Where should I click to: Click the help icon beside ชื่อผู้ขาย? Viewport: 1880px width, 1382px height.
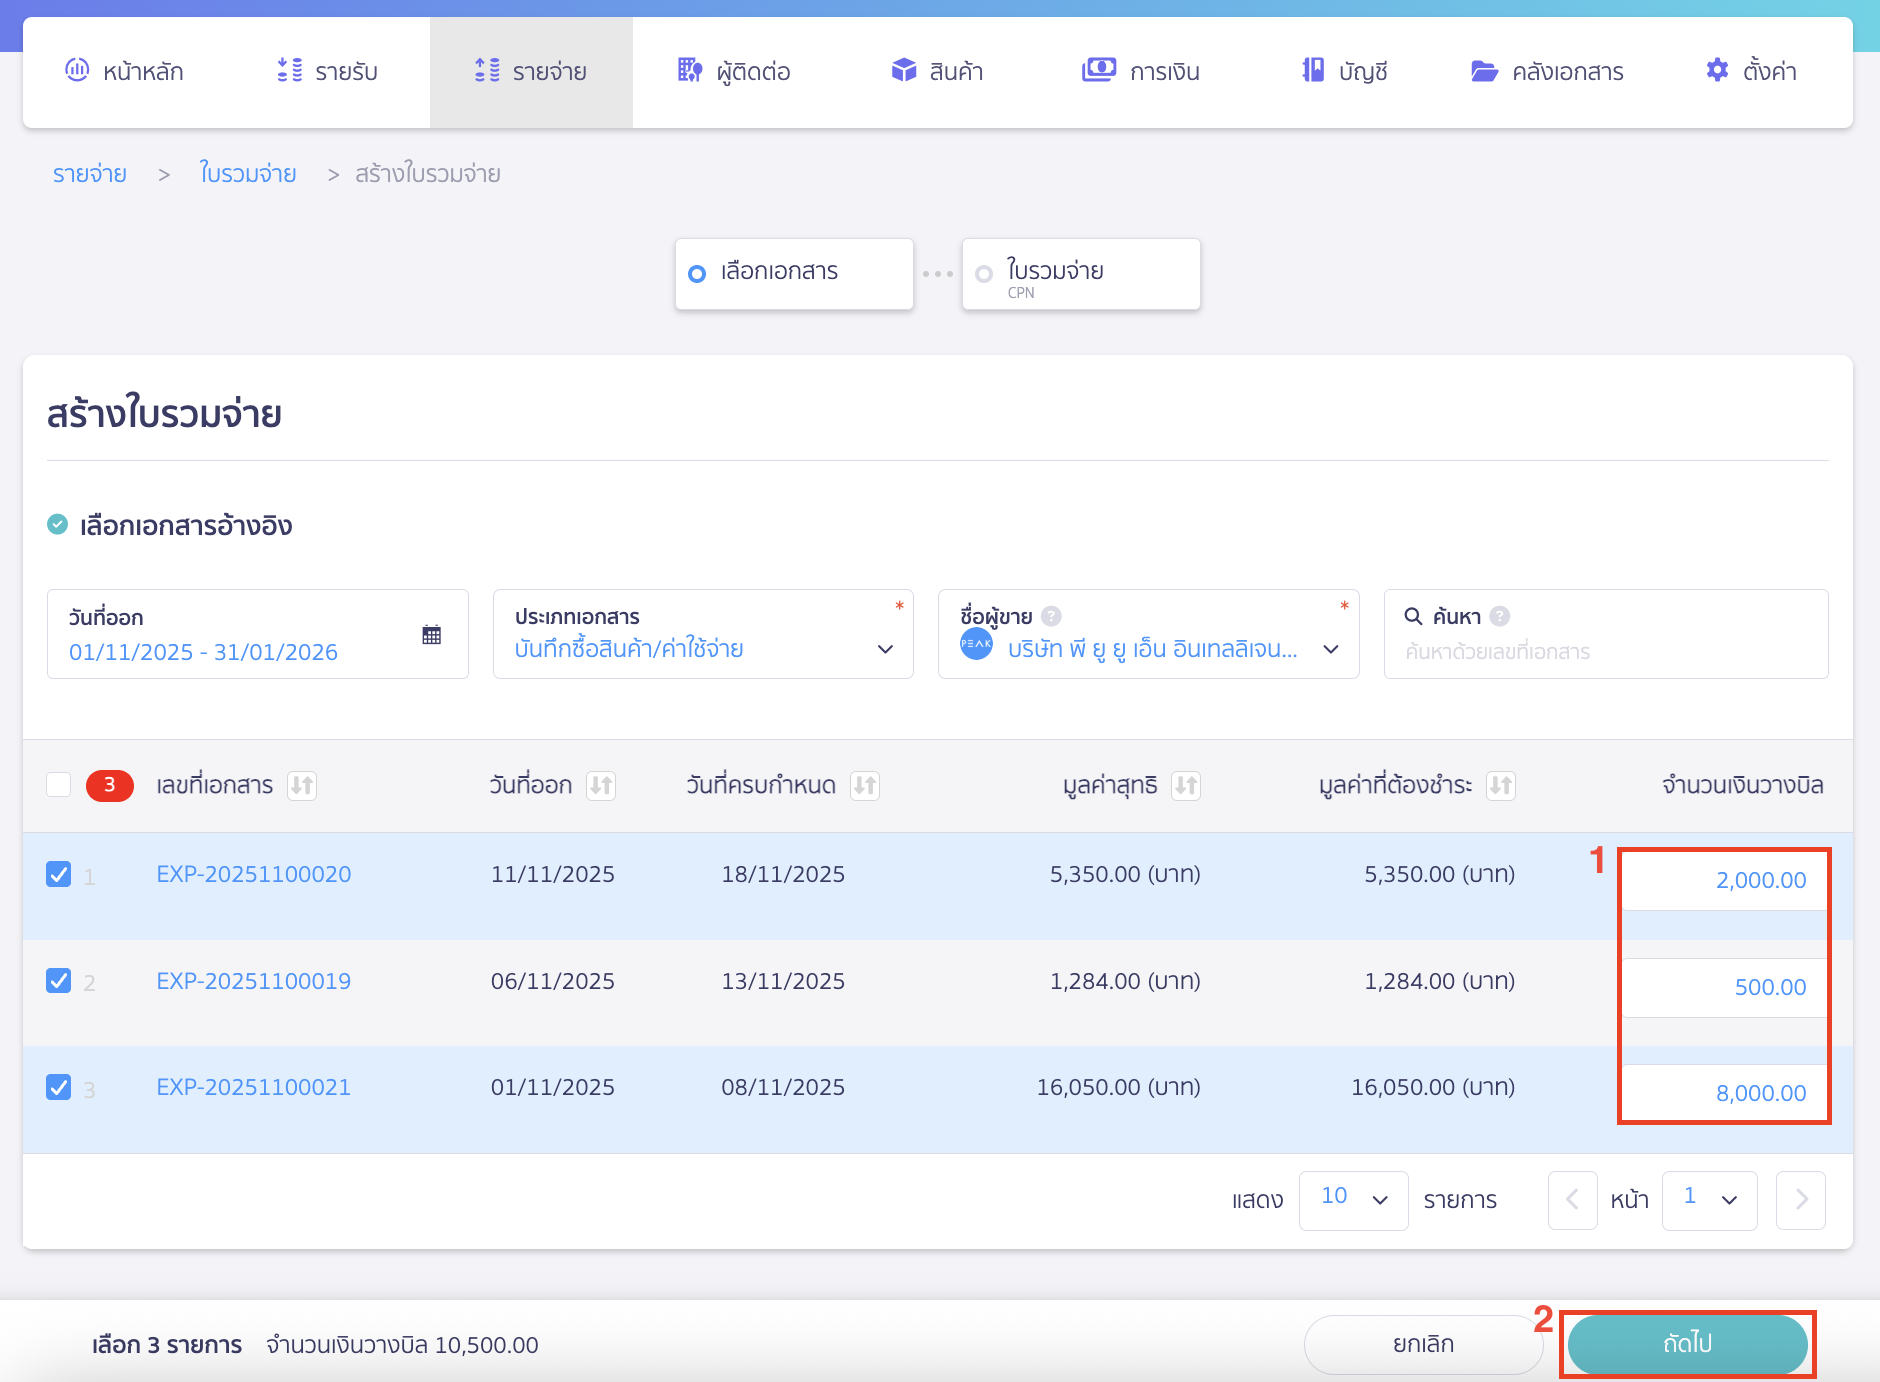pos(1051,616)
